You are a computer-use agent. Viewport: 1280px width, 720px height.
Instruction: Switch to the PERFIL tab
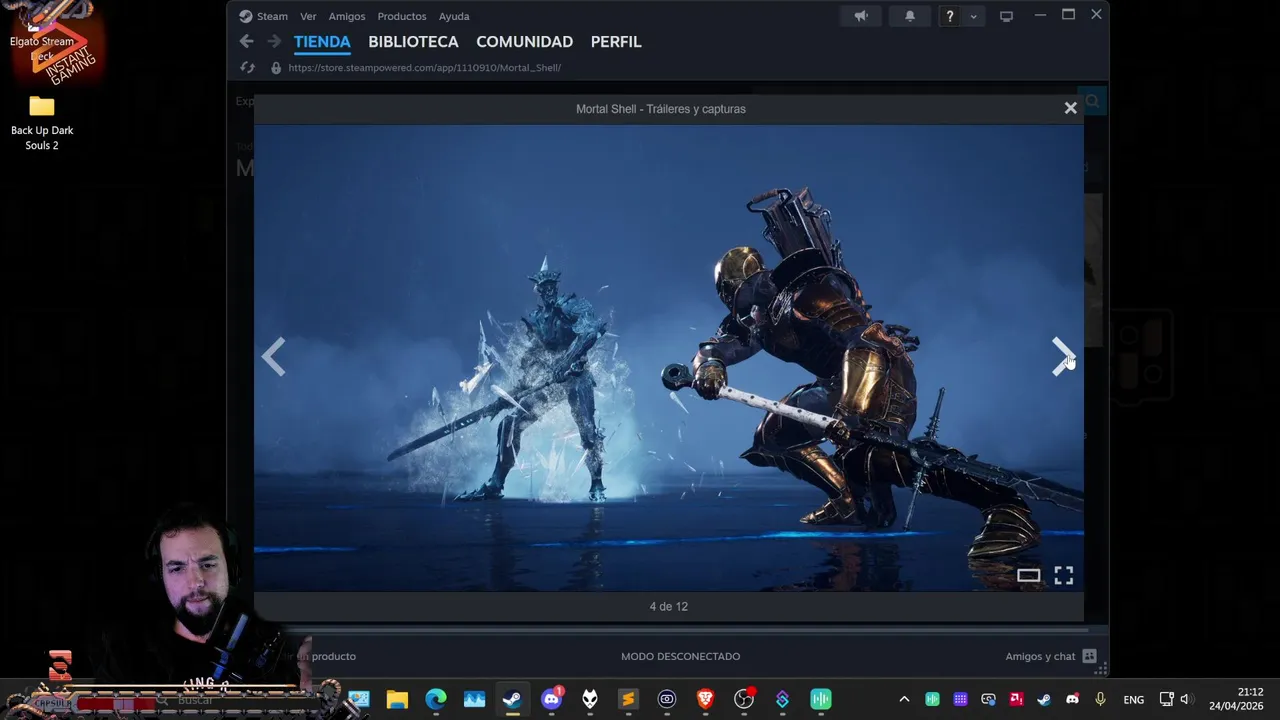tap(616, 42)
